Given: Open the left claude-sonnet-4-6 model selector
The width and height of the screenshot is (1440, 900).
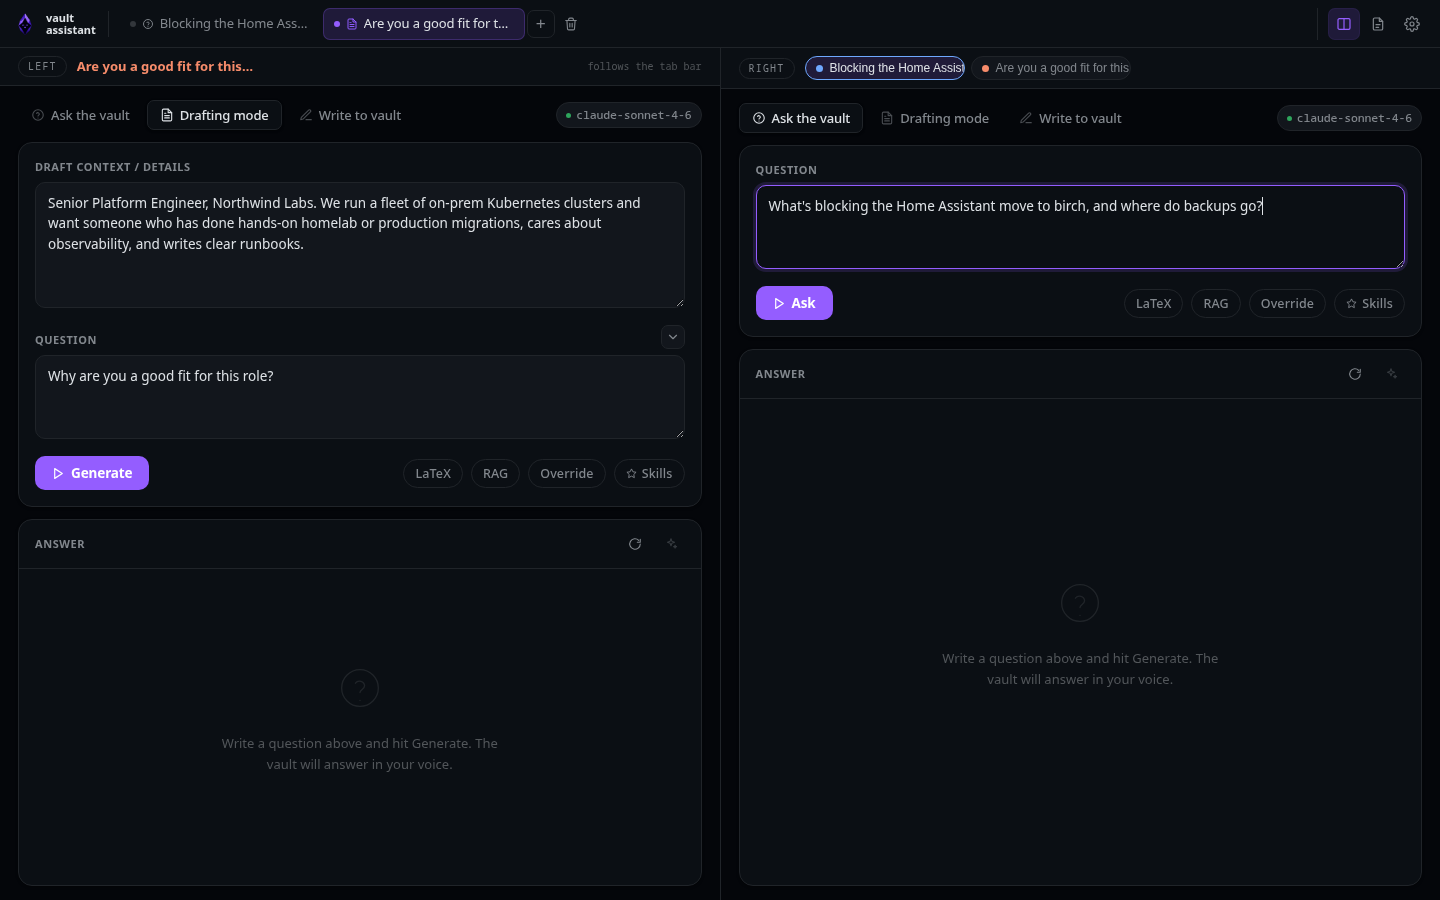Looking at the screenshot, I should [x=629, y=115].
